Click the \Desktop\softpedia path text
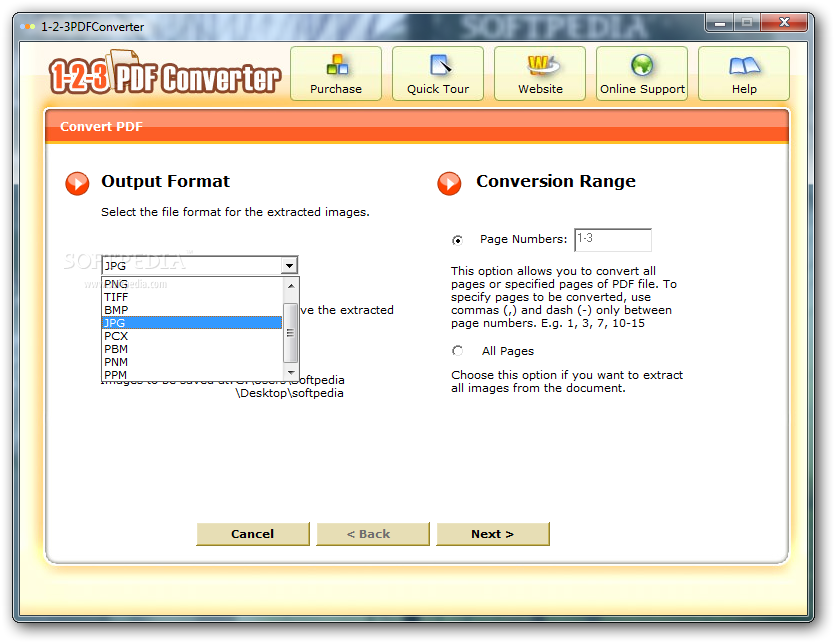The height and width of the screenshot is (643, 835). [290, 393]
